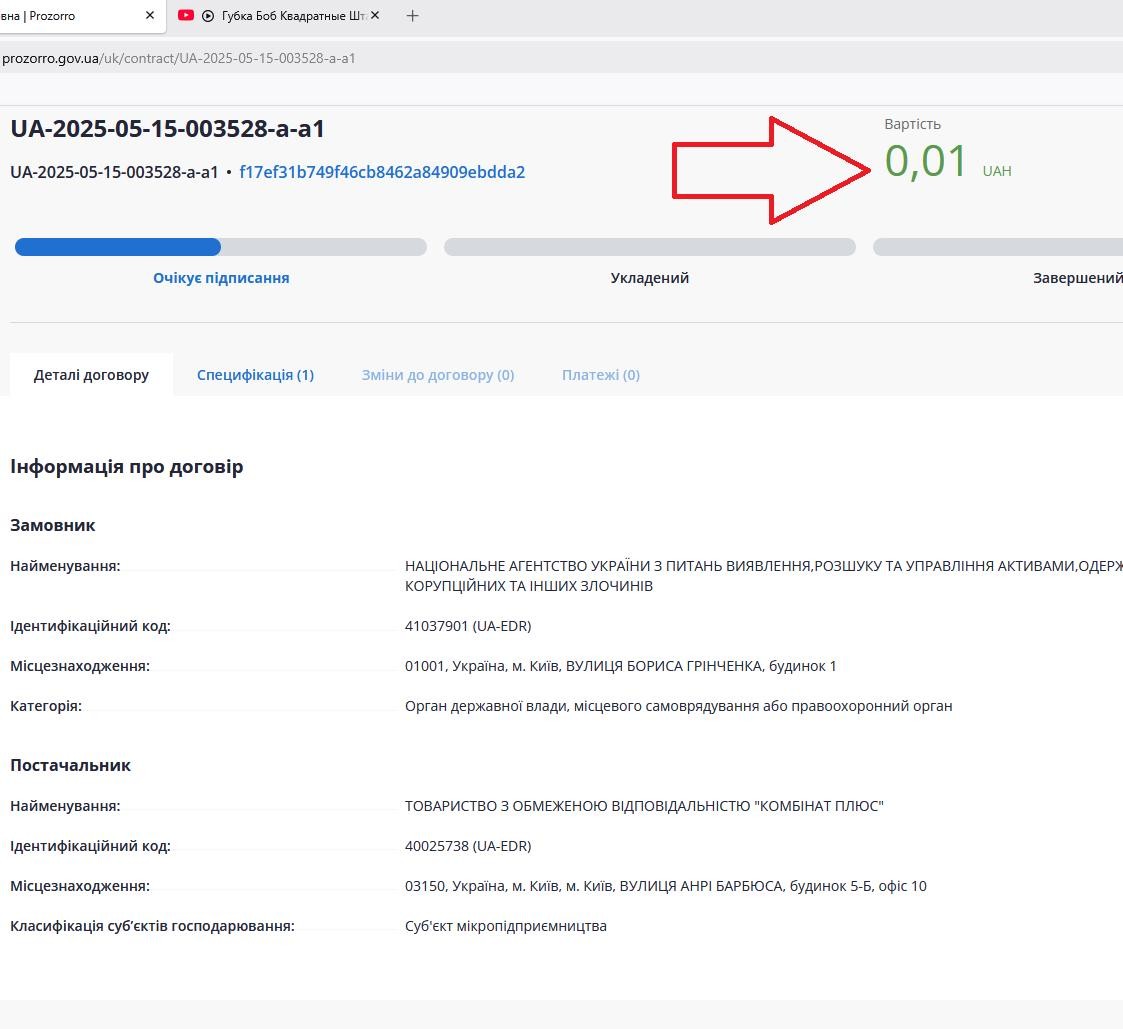Click the YouTube favicon on second tab

185,15
